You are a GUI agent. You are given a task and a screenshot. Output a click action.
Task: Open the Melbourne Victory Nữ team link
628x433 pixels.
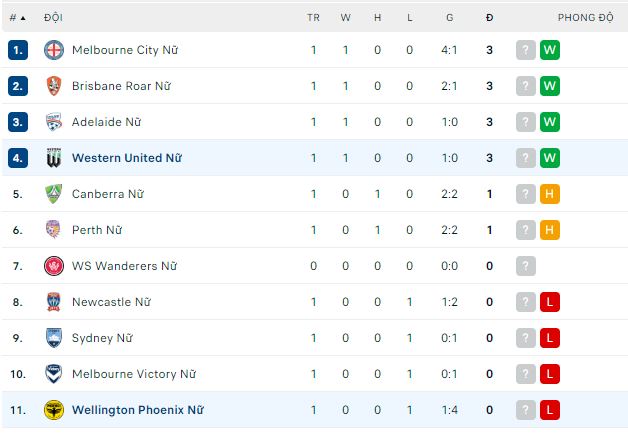(x=133, y=374)
